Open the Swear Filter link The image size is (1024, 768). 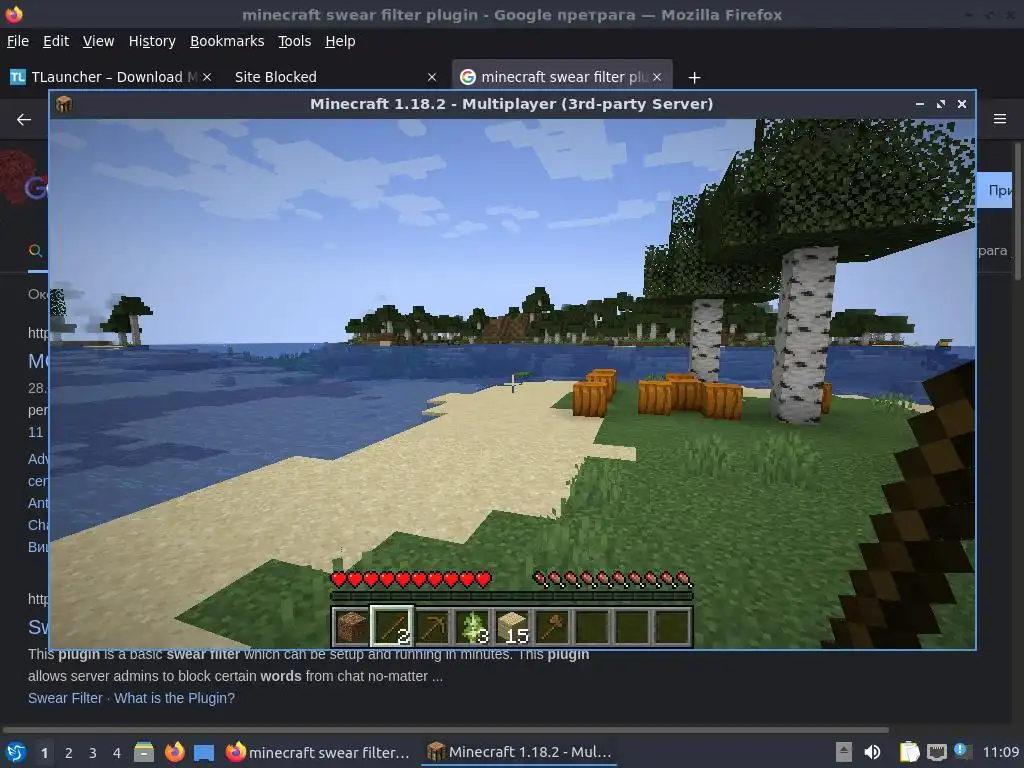[x=65, y=698]
